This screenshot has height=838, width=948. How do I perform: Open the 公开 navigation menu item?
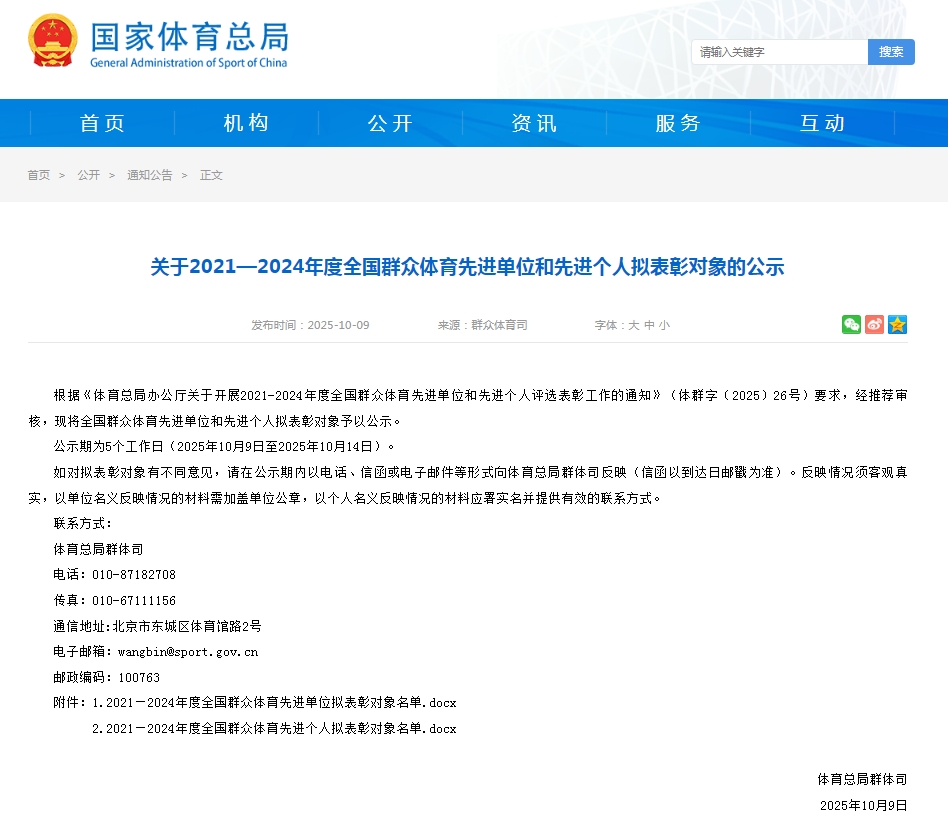tap(390, 123)
